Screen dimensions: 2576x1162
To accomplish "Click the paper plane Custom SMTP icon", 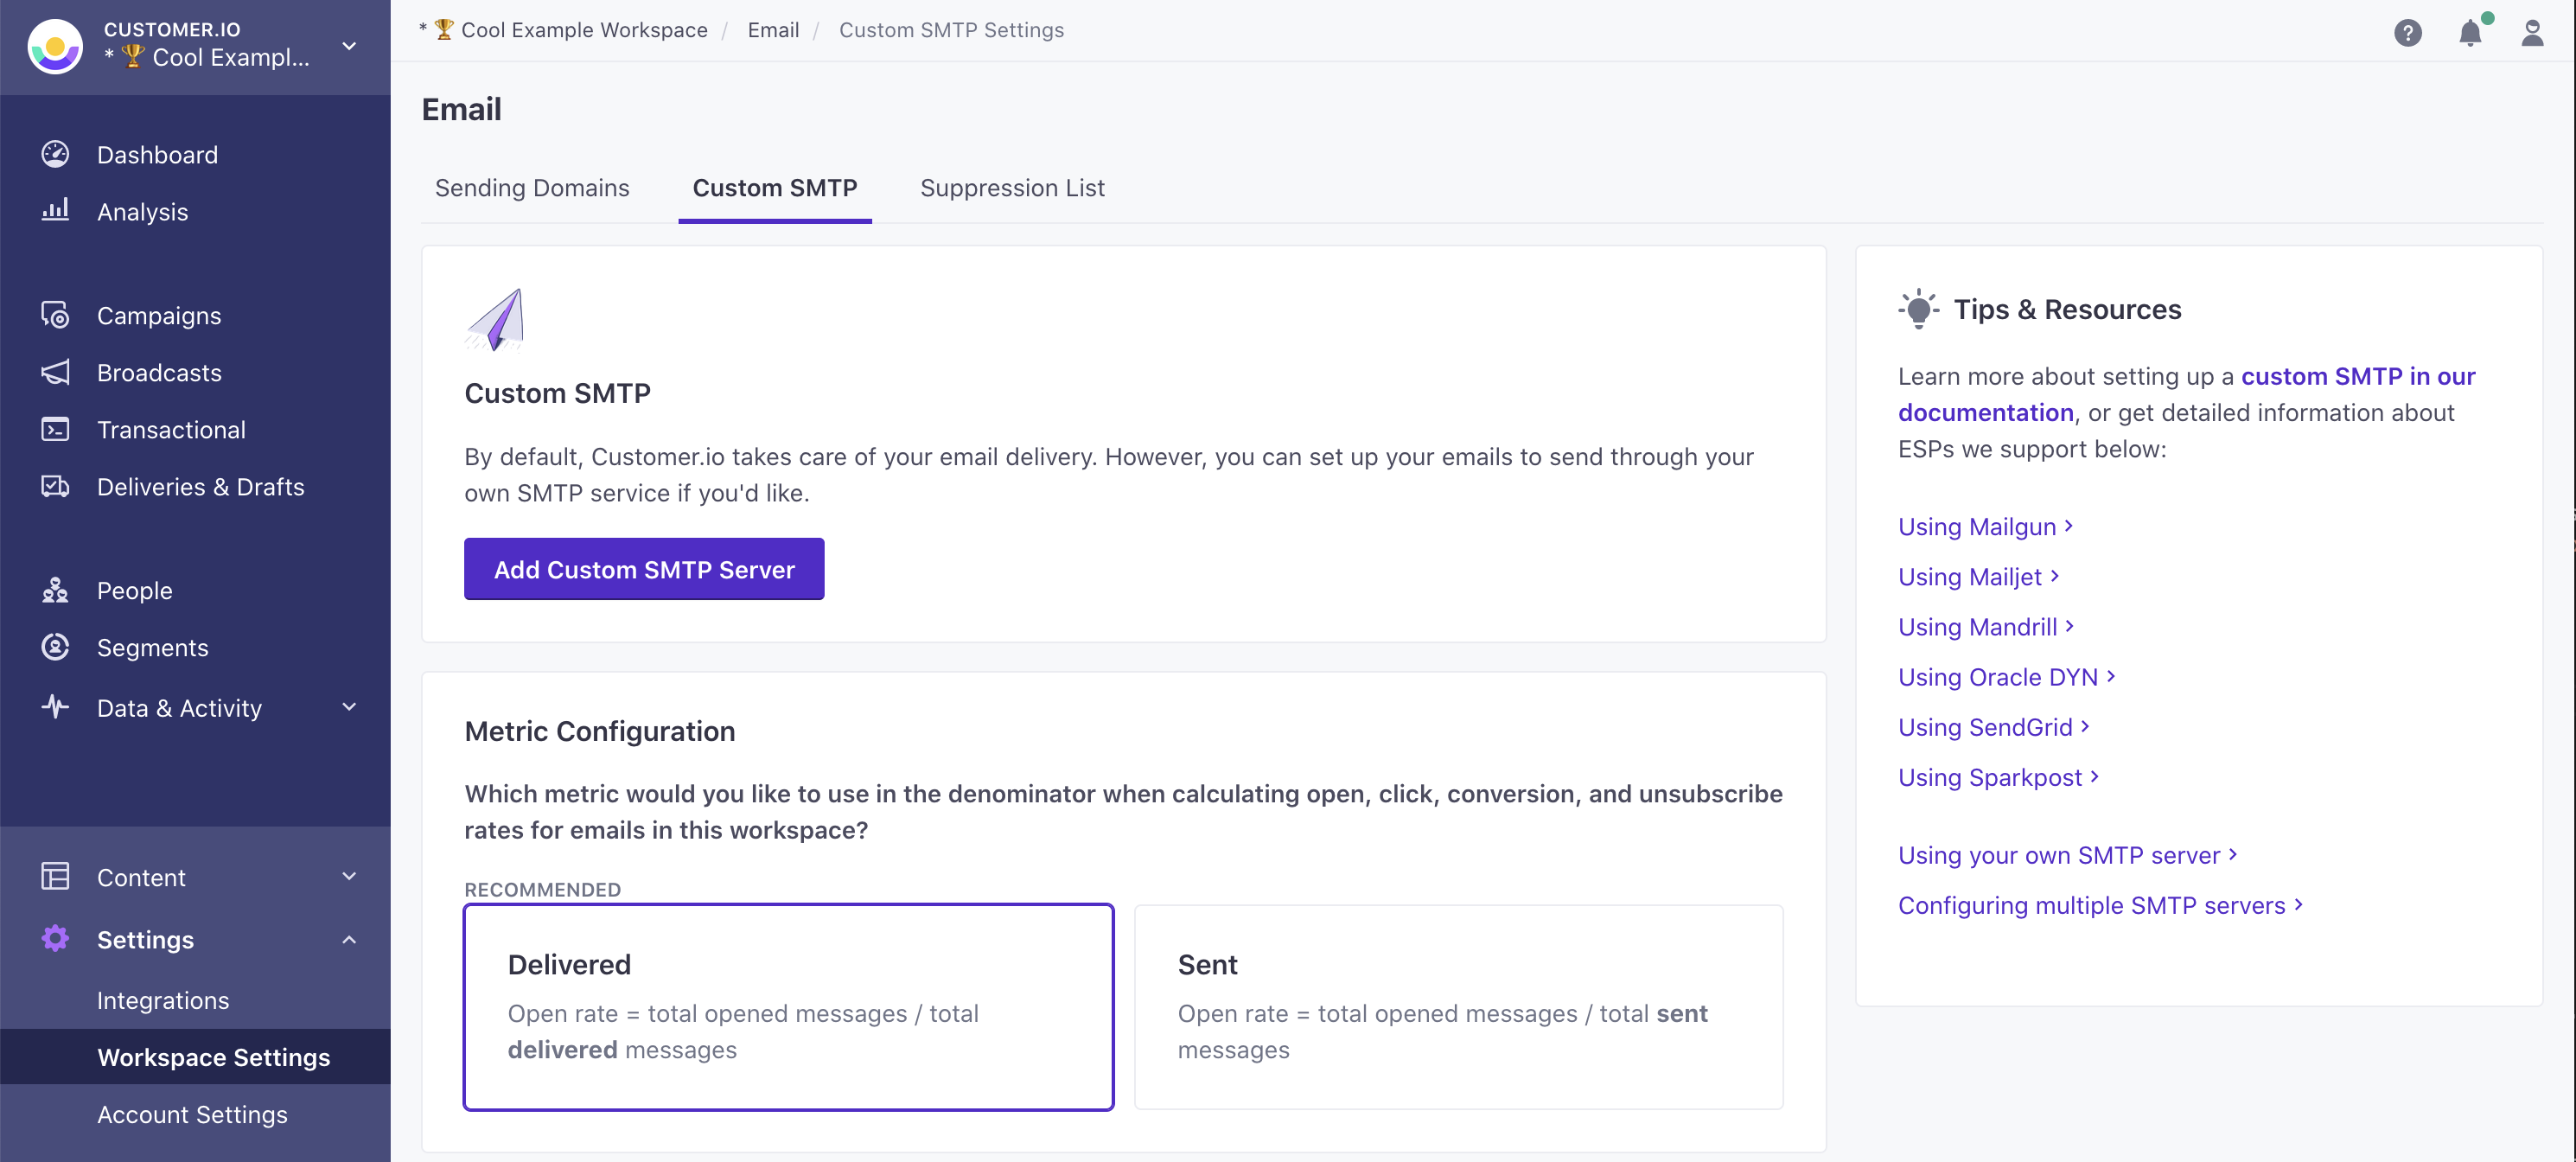I will click(x=495, y=319).
